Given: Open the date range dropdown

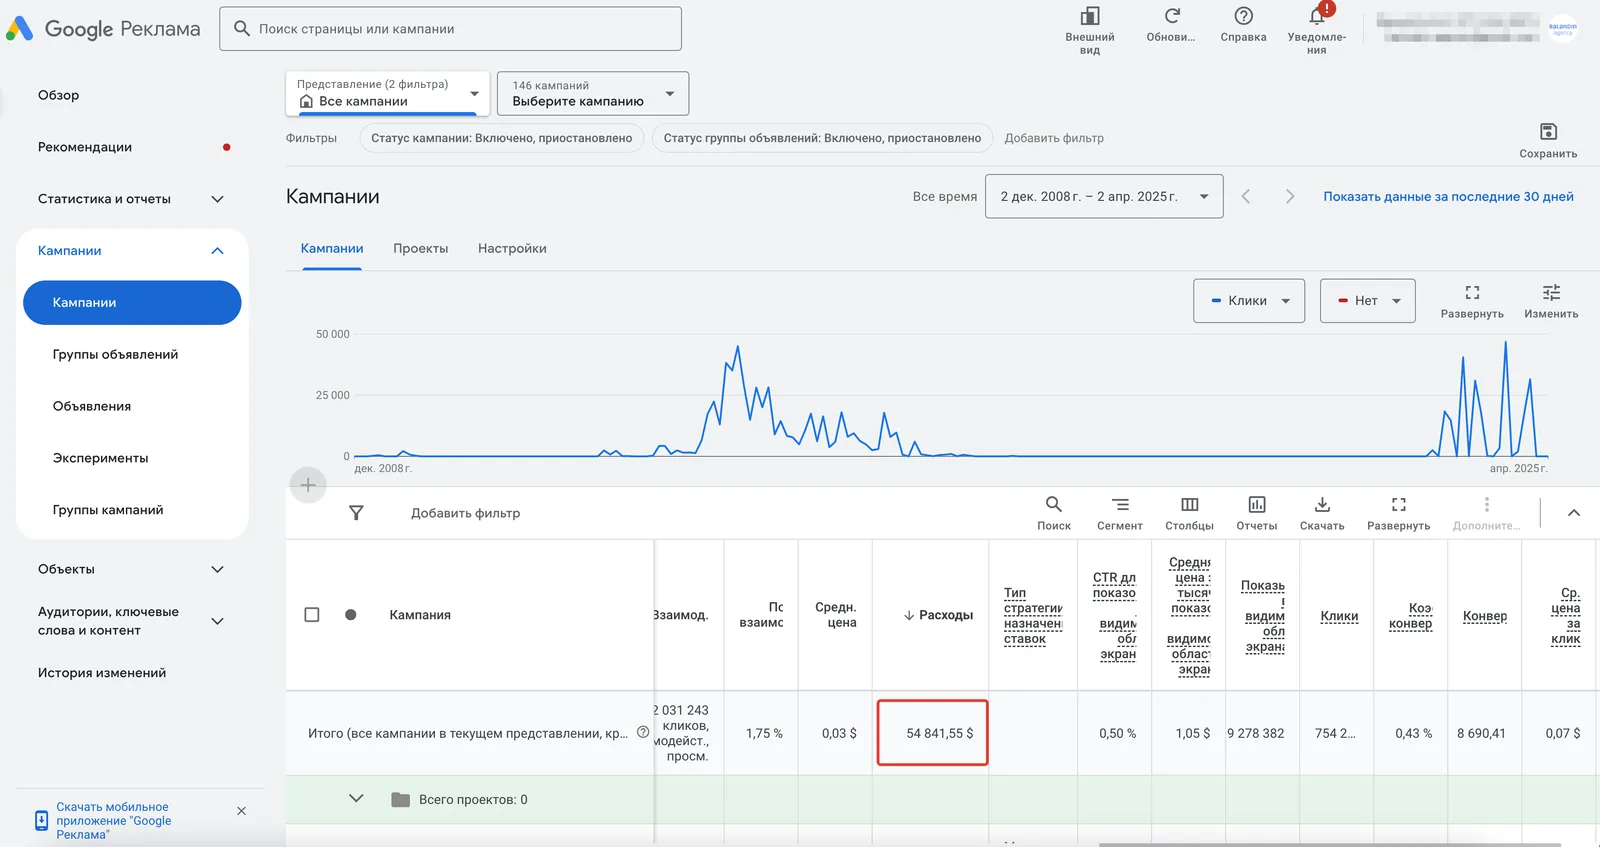Looking at the screenshot, I should pyautogui.click(x=1104, y=196).
